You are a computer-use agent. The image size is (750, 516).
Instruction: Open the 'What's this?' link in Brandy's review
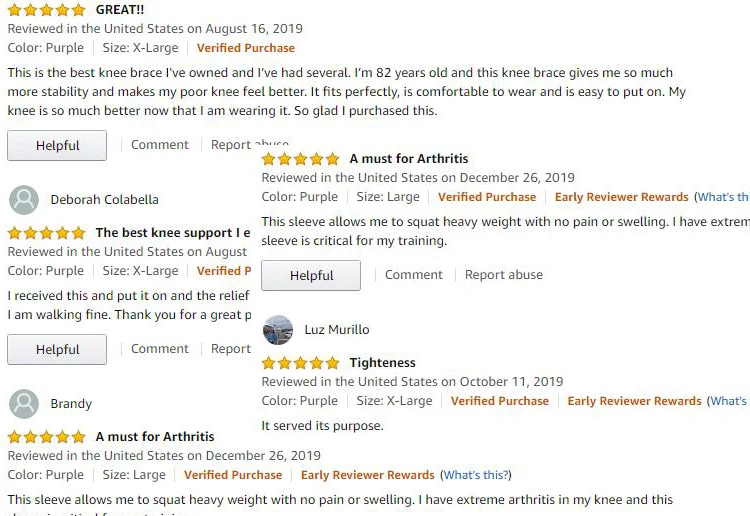pos(476,475)
